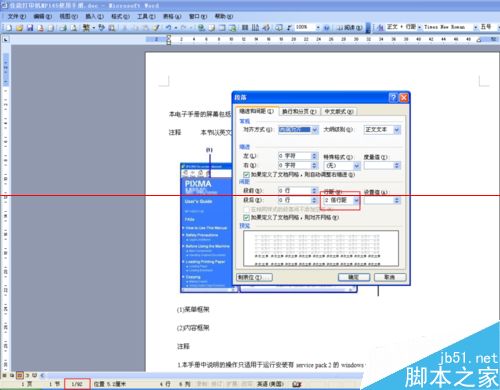The image size is (500, 390).
Task: Click the left indent 左 spinner
Action: tap(314, 156)
